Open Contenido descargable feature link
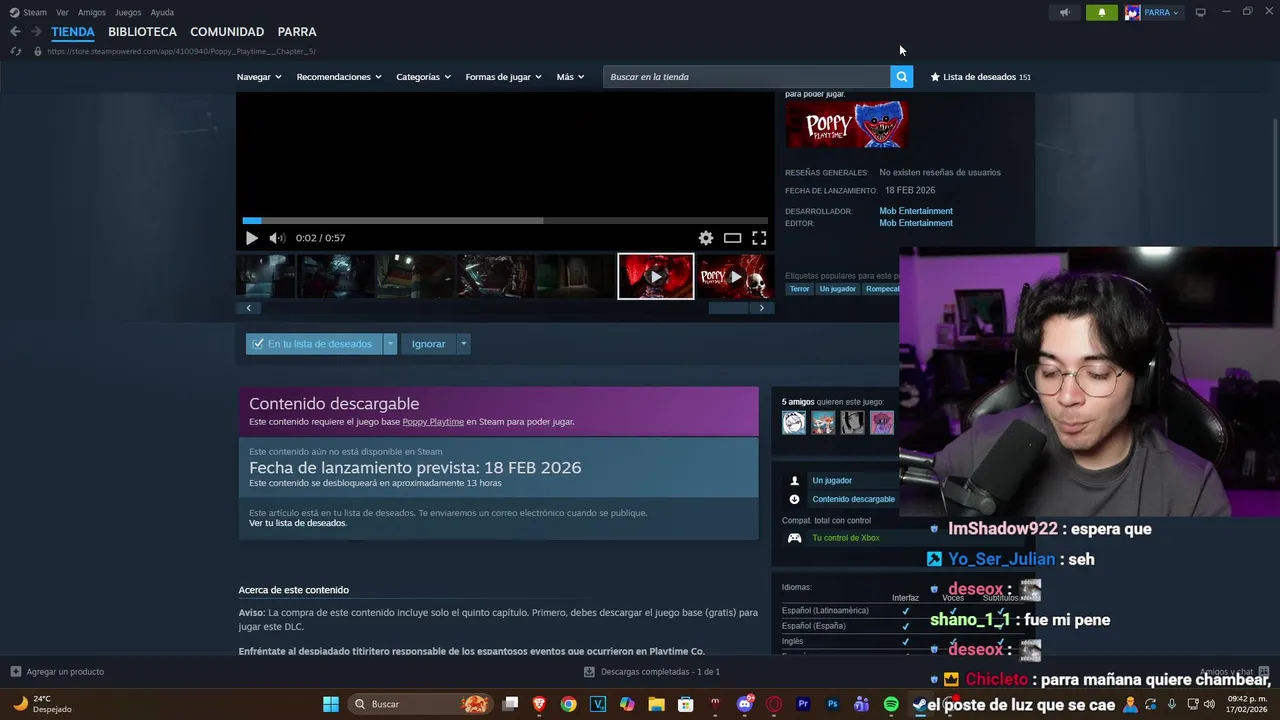Image resolution: width=1280 pixels, height=720 pixels. 853,499
